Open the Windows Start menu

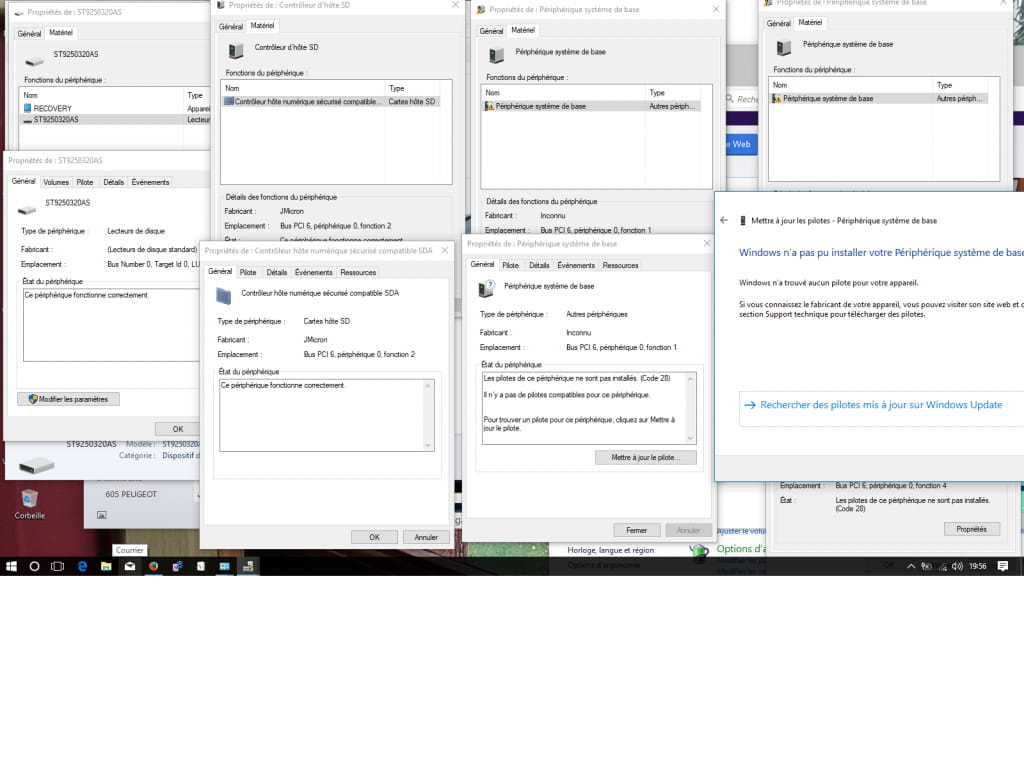tap(11, 566)
